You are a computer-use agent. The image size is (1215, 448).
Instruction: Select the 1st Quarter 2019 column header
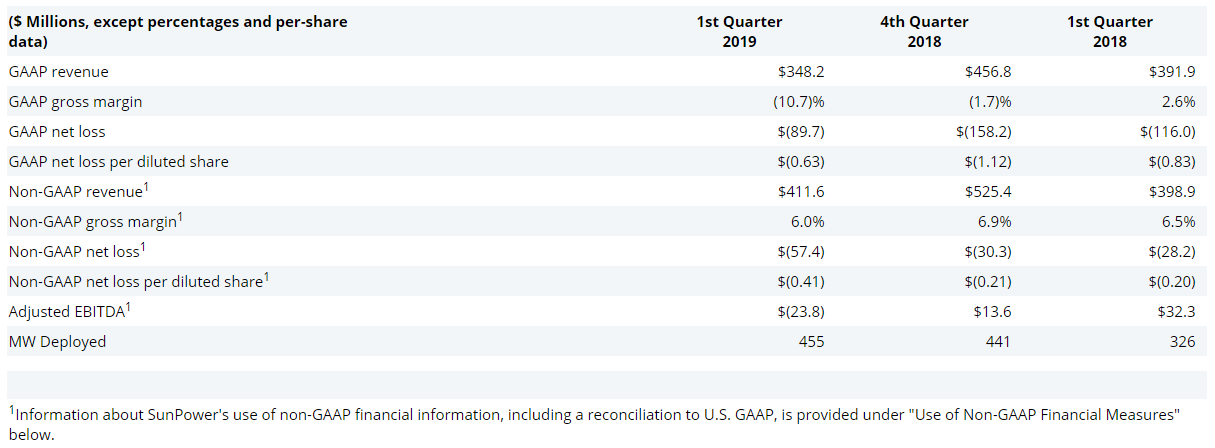pyautogui.click(x=739, y=31)
